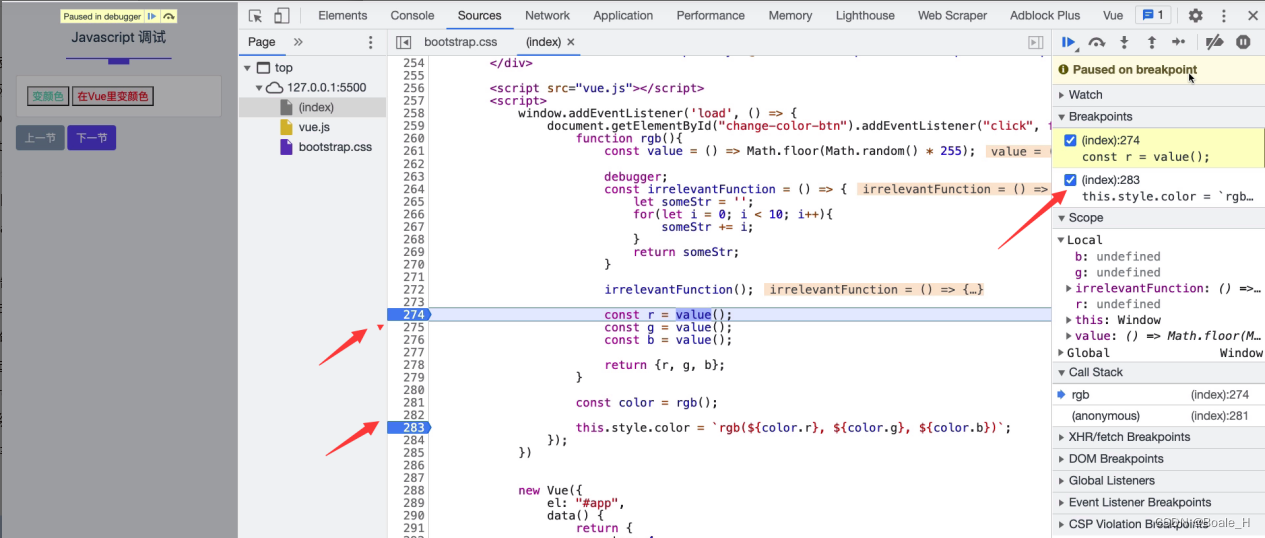Expand irrelevantFunction scope variable
1265x538 pixels.
pyautogui.click(x=1070, y=288)
